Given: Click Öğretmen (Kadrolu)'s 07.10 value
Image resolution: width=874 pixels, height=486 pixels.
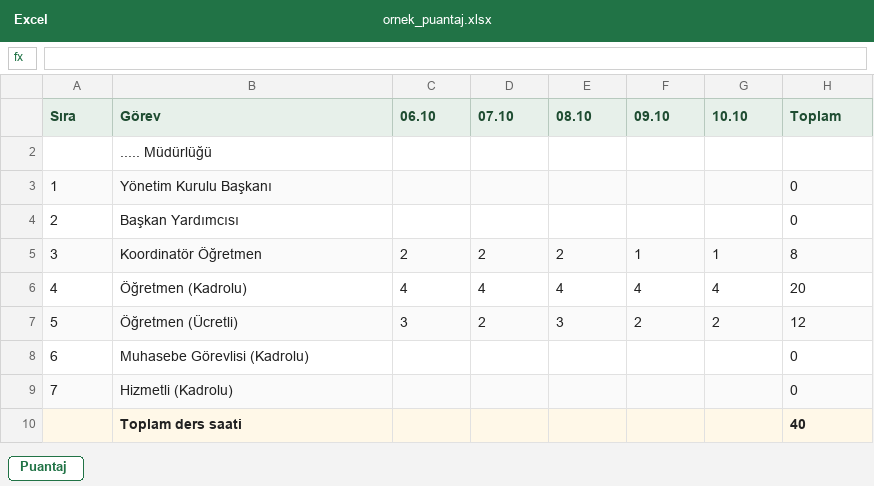Looking at the screenshot, I should (x=509, y=289).
